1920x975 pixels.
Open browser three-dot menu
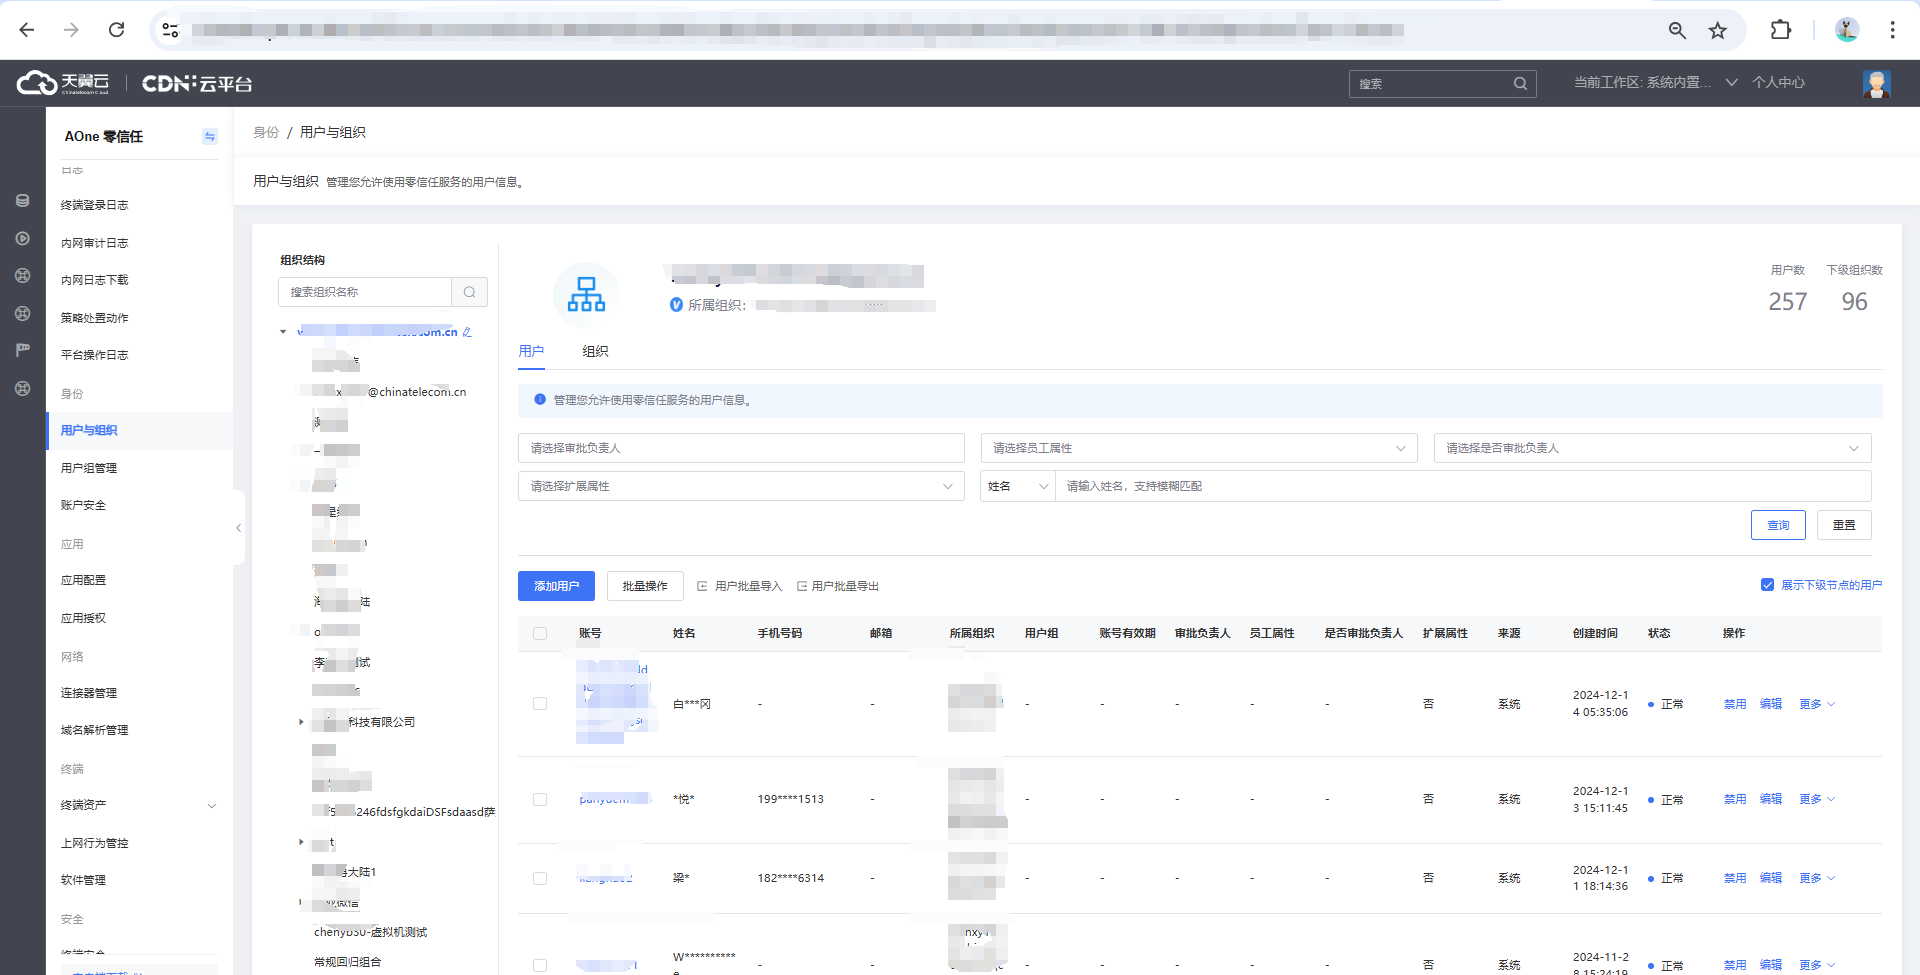coord(1892,30)
